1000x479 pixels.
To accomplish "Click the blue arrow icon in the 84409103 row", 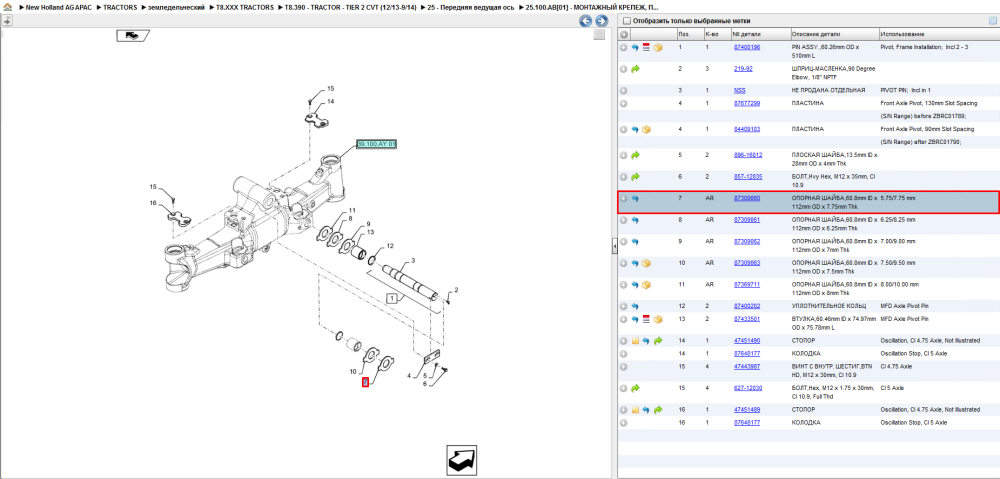I will click(x=635, y=129).
